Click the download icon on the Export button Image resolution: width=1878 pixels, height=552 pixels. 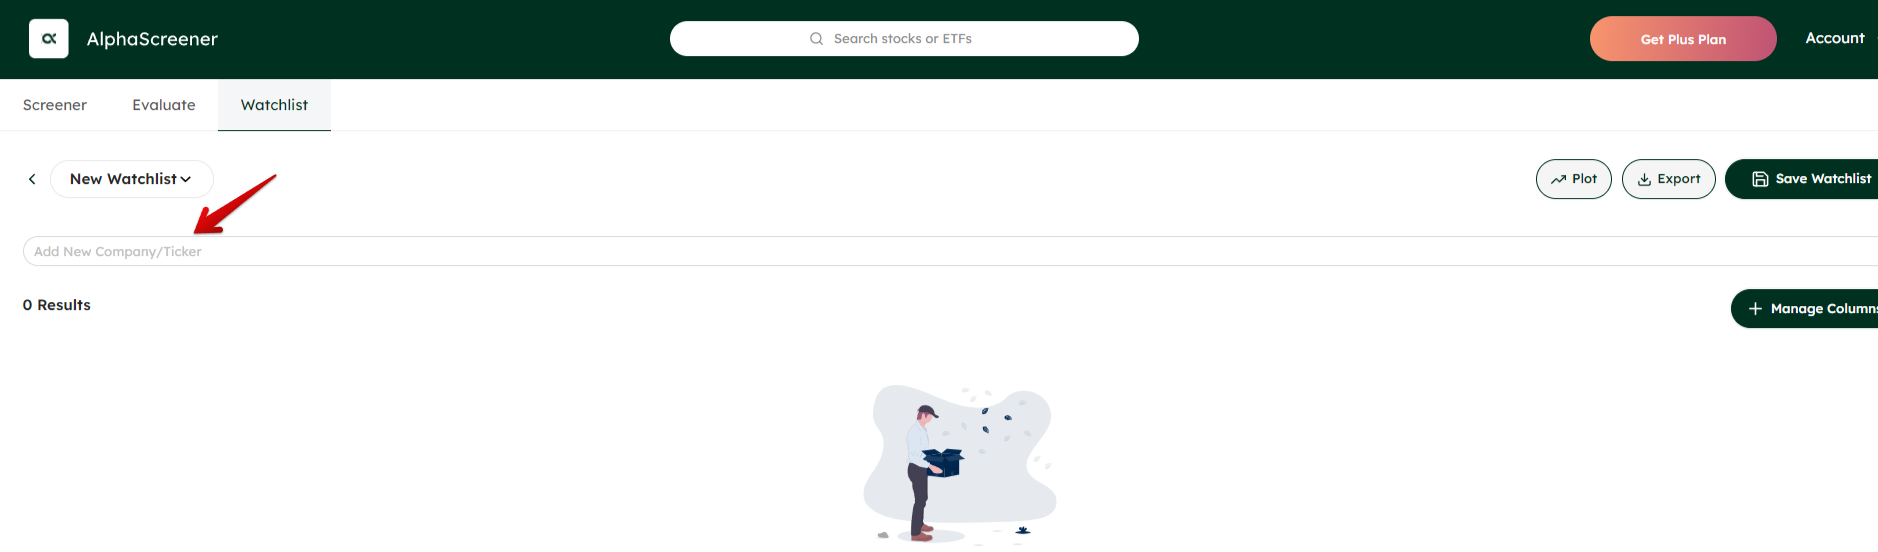tap(1644, 180)
